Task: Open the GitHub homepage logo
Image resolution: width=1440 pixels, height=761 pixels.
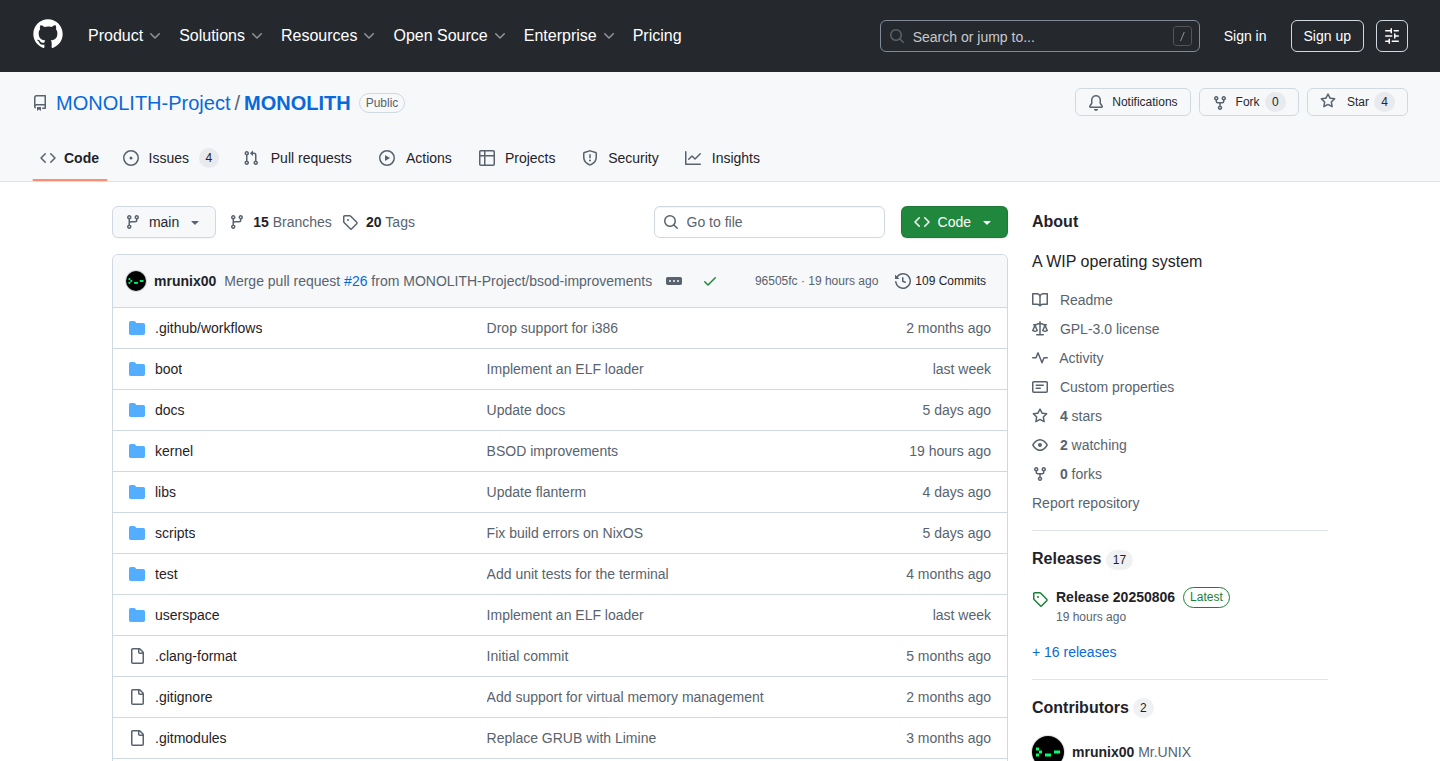Action: [48, 35]
